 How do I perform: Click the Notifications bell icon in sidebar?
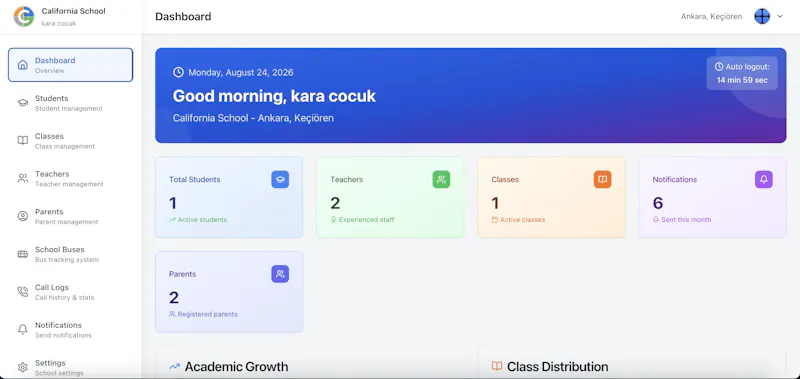(22, 329)
